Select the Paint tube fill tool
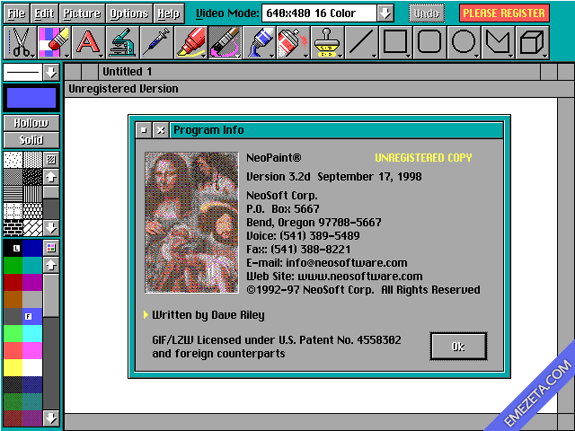Image resolution: width=575 pixels, height=431 pixels. click(x=259, y=43)
